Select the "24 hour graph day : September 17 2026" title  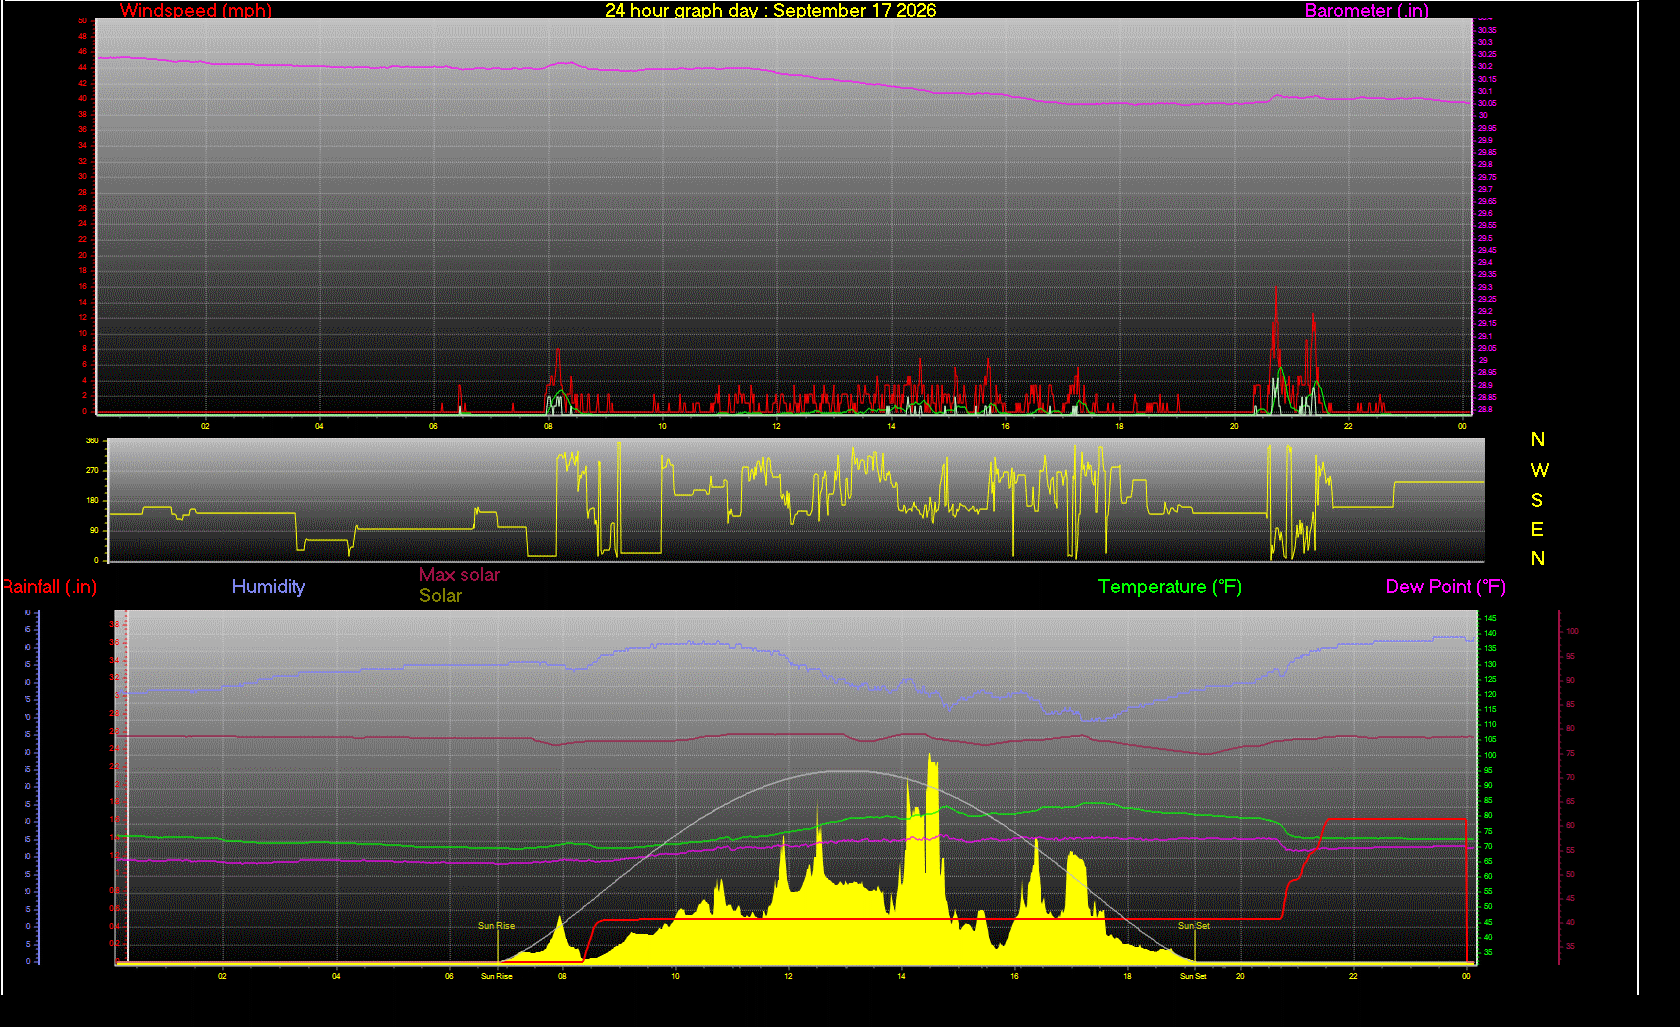pos(771,11)
